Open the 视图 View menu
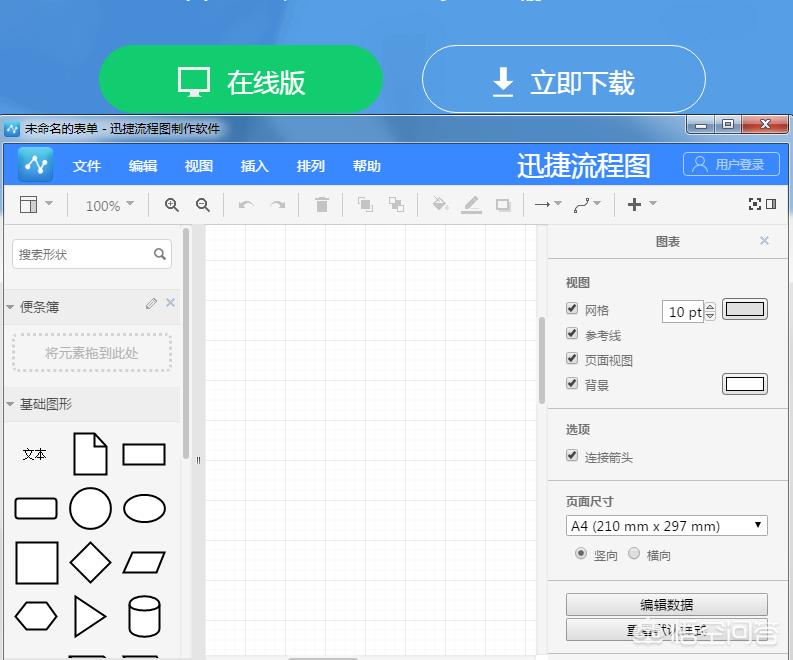This screenshot has height=660, width=793. (x=199, y=166)
